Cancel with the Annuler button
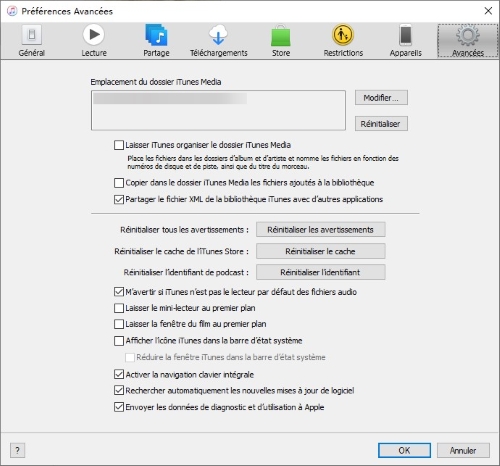500x466 pixels. tap(463, 451)
